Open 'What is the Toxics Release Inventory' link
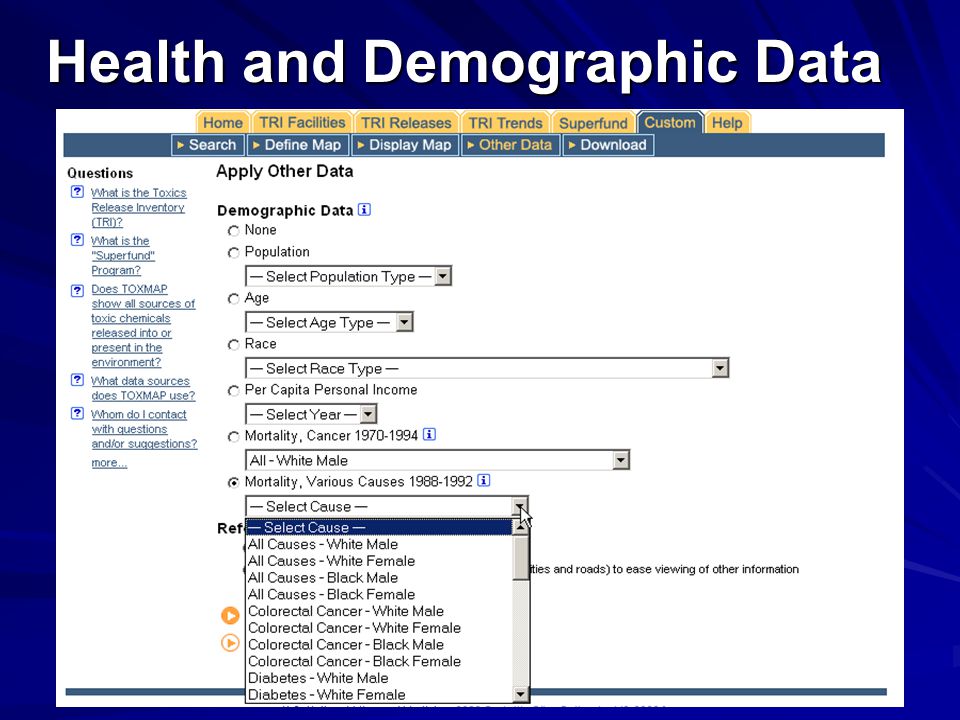Viewport: 960px width, 720px height. coord(138,207)
